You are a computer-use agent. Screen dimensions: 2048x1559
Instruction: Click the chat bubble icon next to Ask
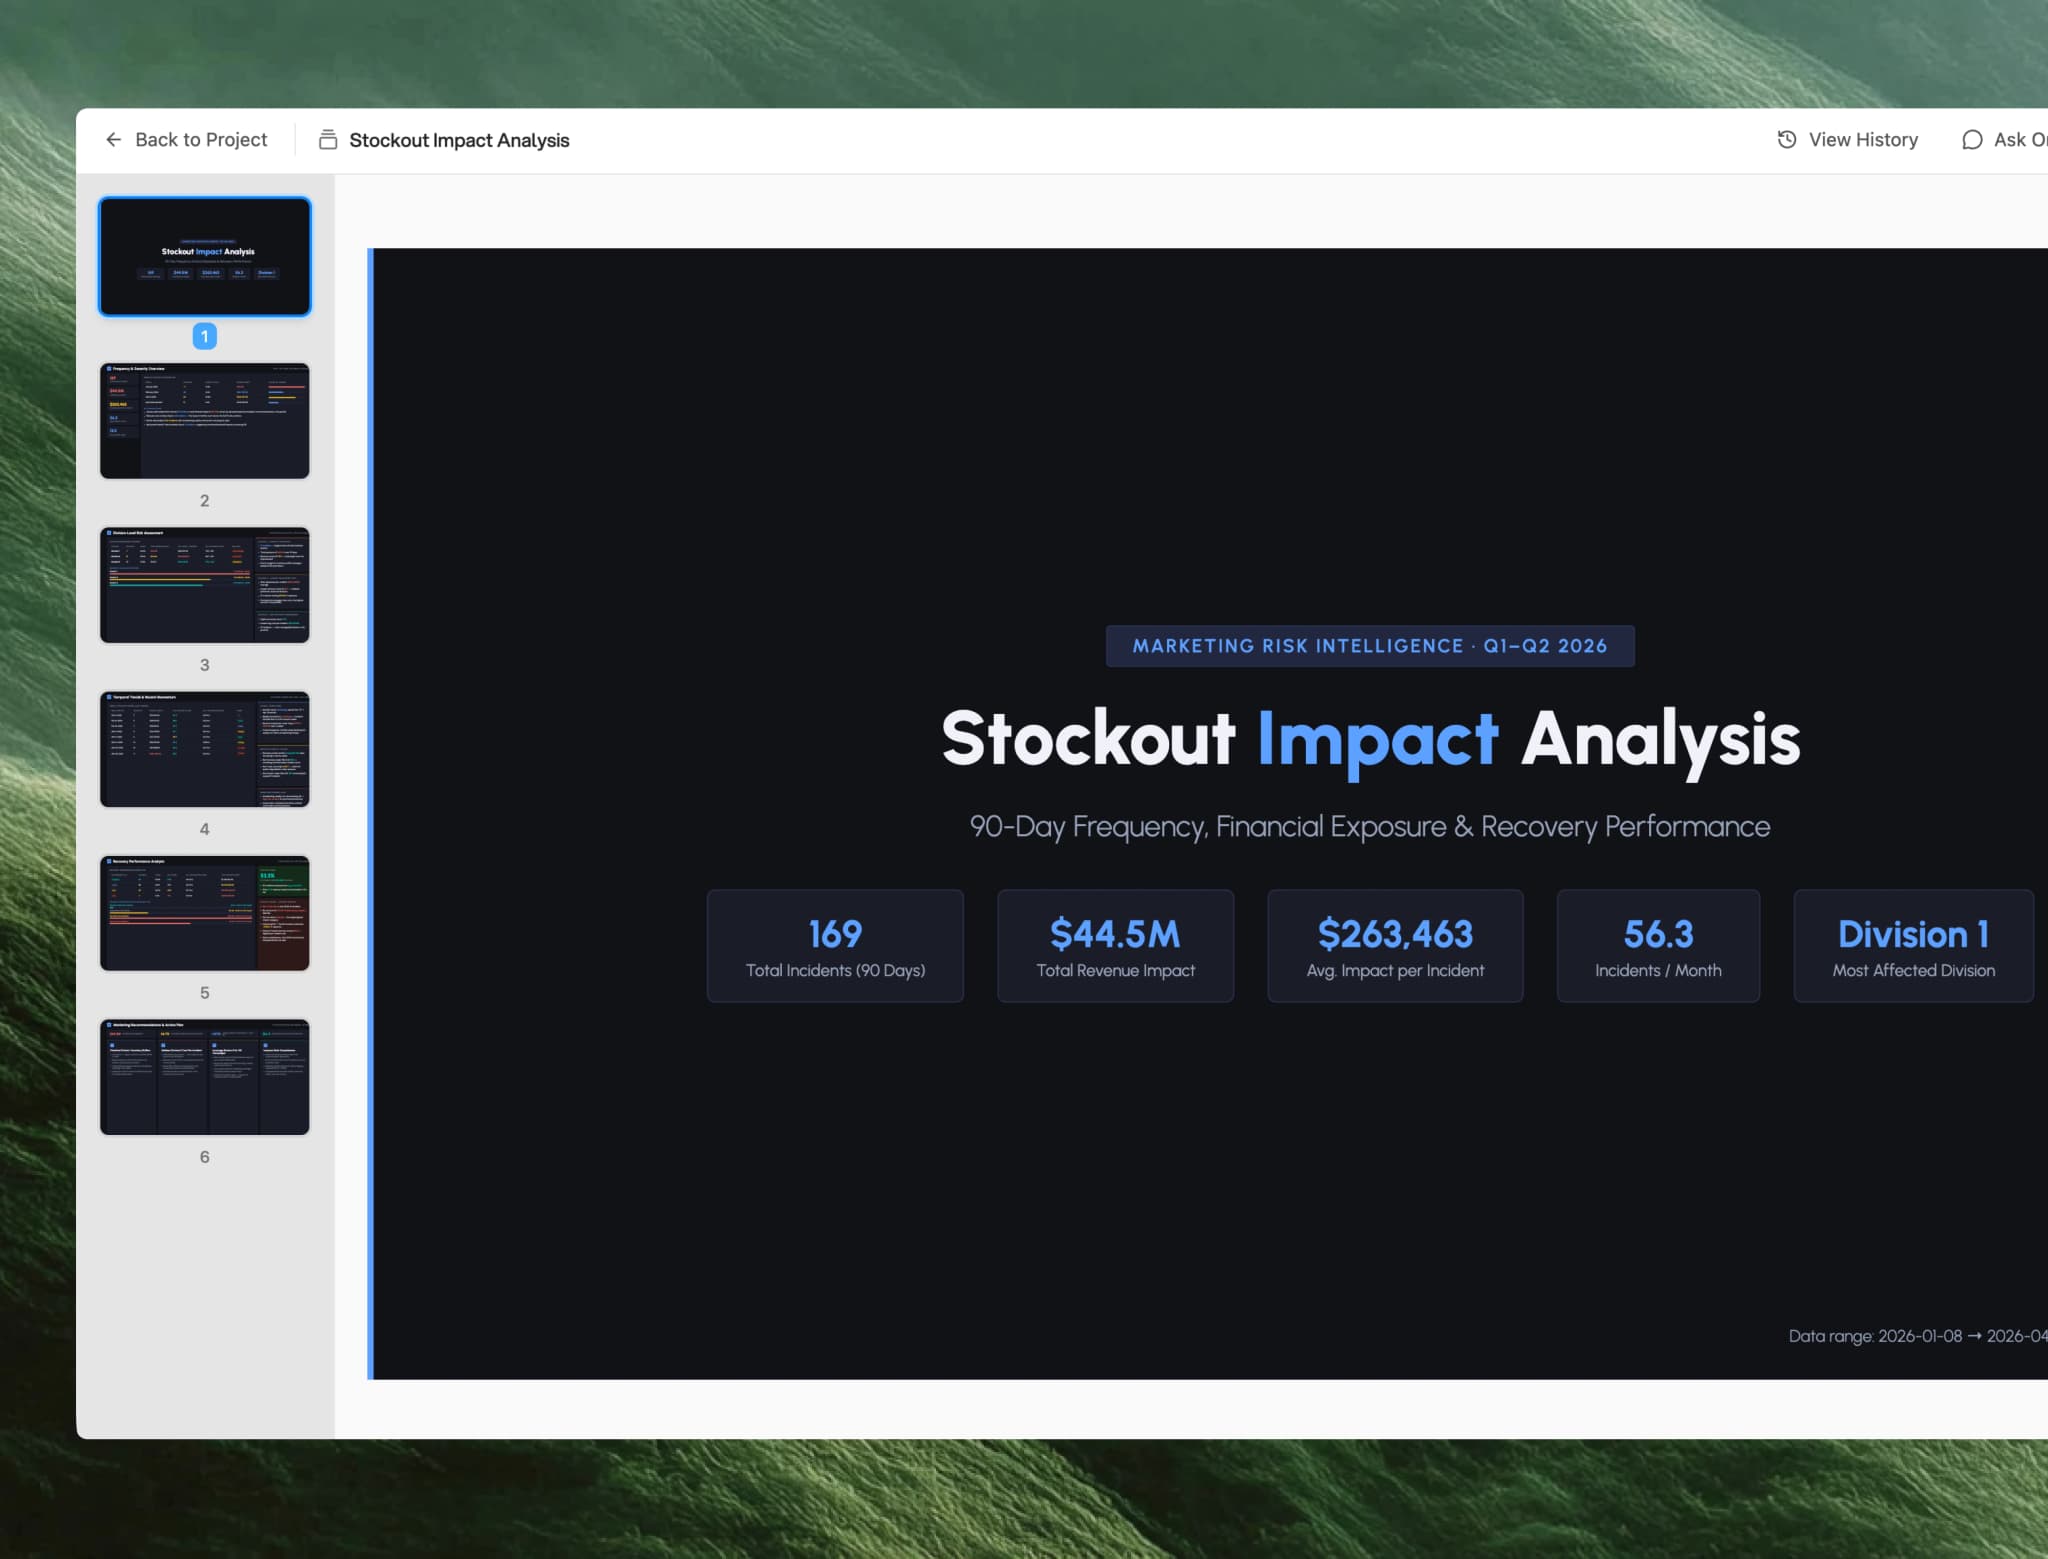pos(1972,139)
